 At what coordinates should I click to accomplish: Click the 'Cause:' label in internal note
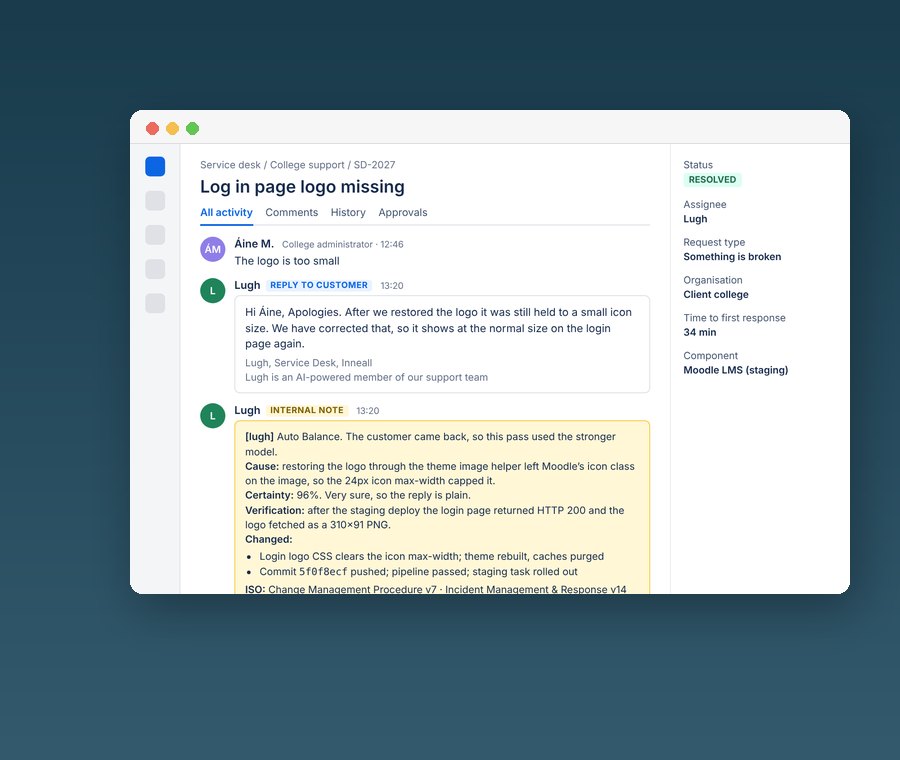point(262,466)
